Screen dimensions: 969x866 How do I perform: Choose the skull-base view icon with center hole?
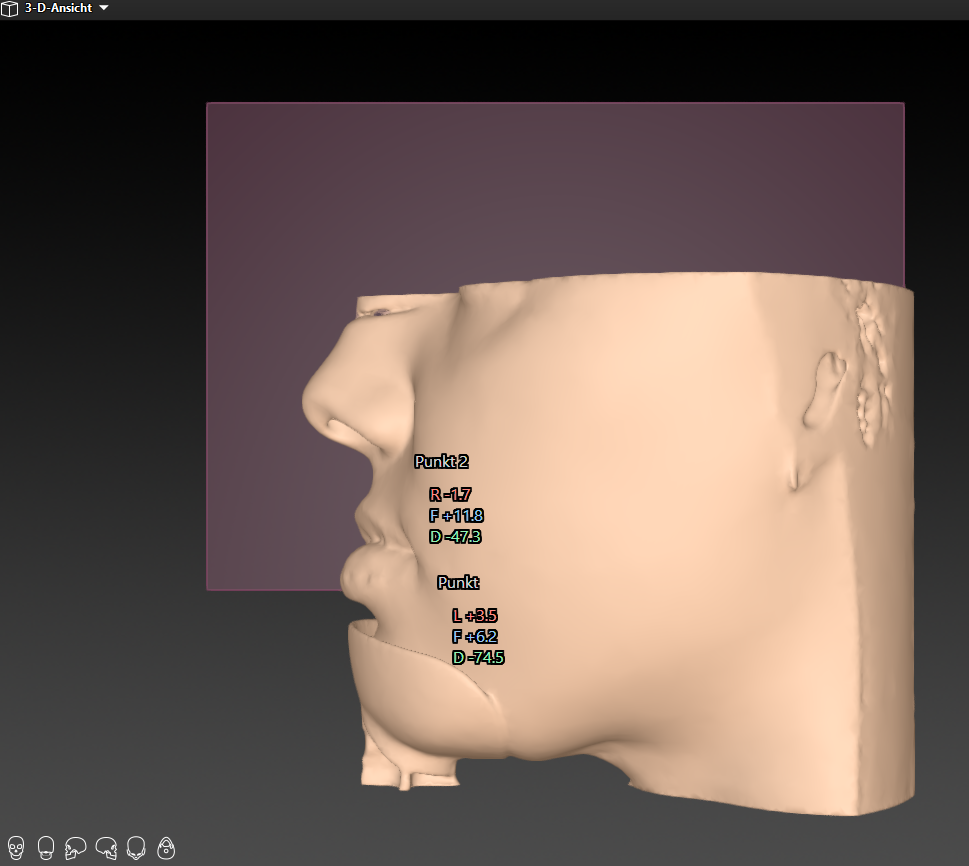(167, 848)
